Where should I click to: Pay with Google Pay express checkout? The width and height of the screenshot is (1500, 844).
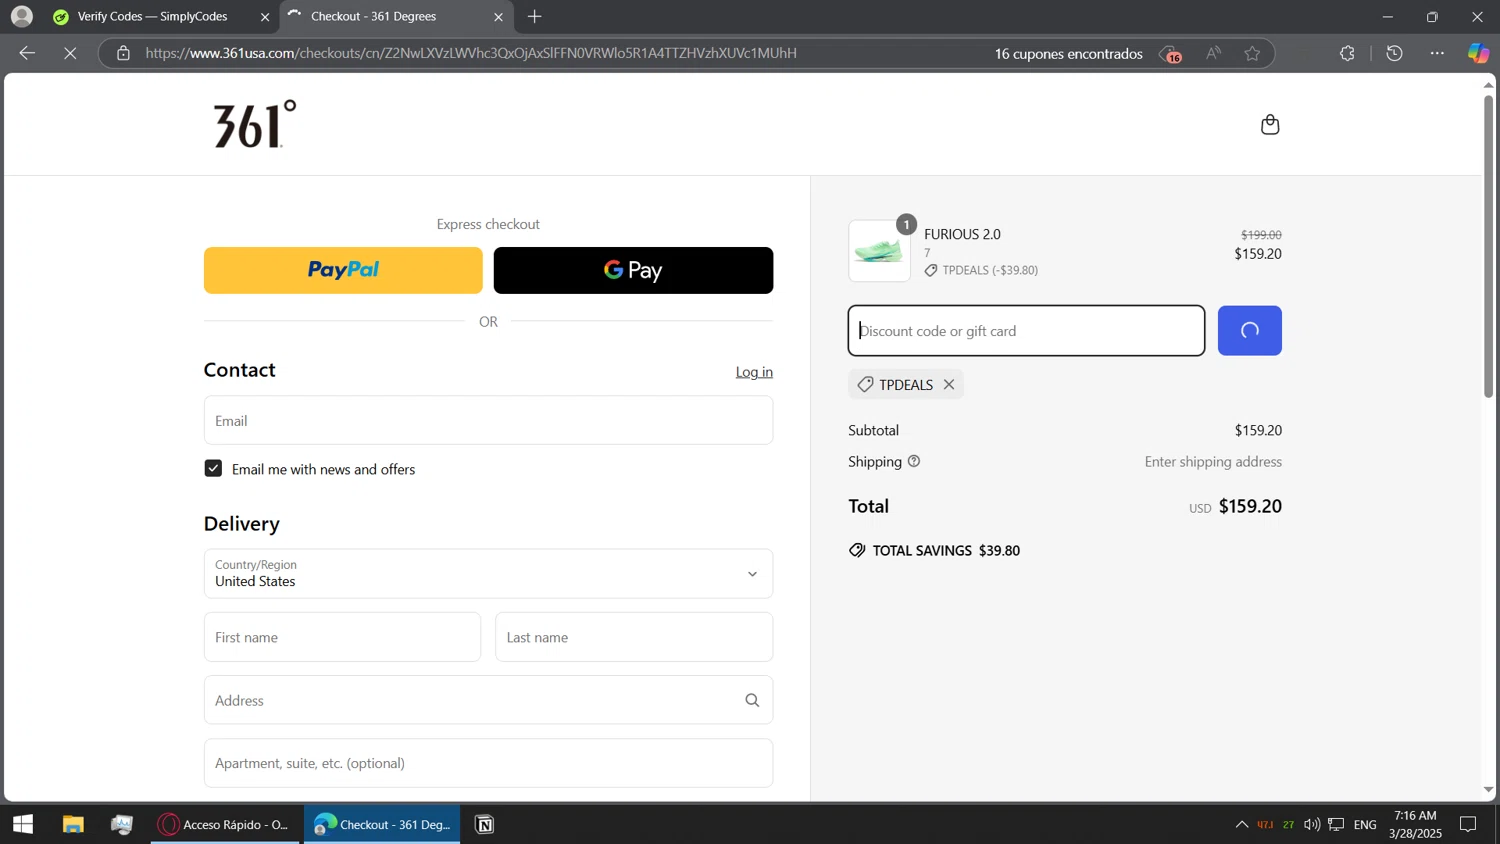pyautogui.click(x=633, y=270)
